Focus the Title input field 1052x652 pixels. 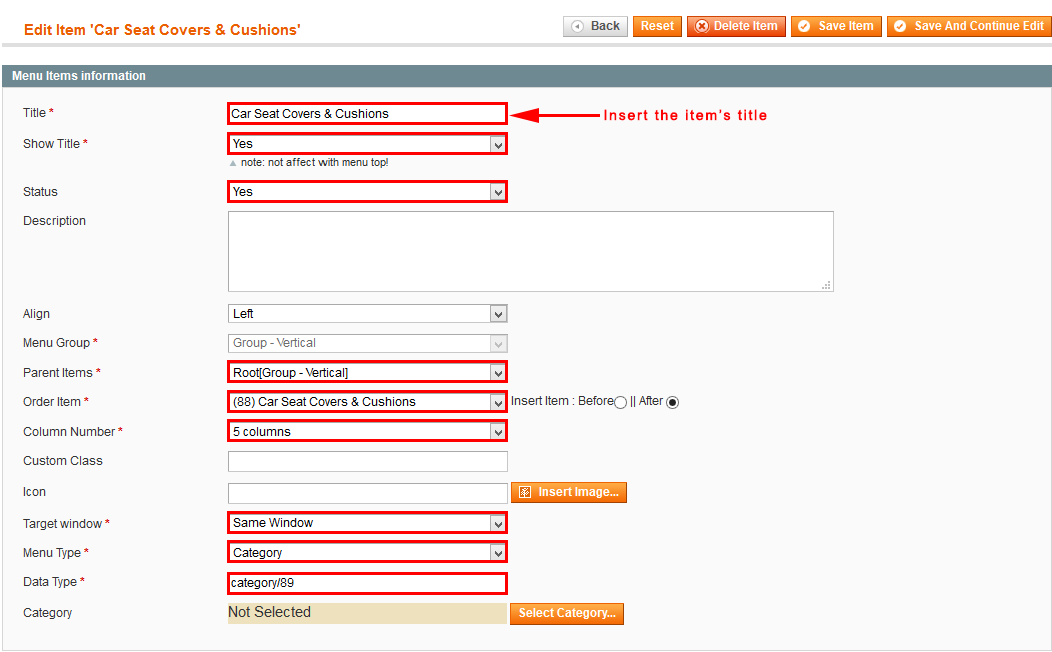(368, 113)
